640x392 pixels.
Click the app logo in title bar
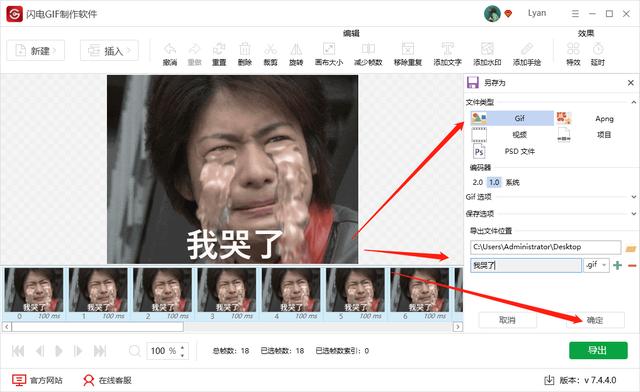coord(14,14)
